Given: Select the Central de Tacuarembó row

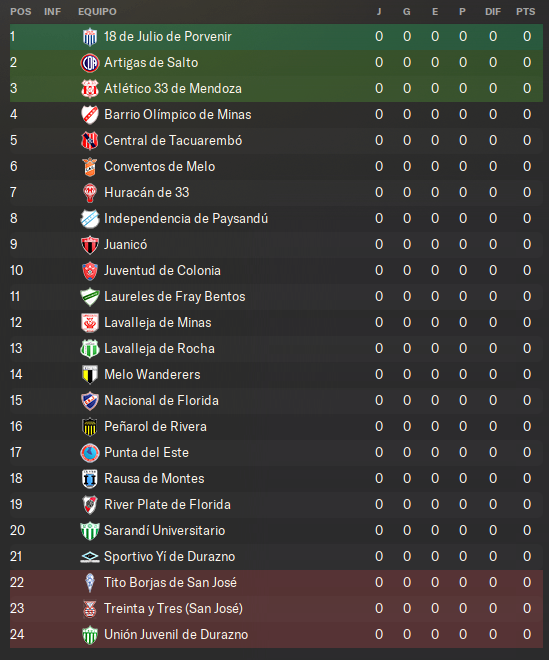Looking at the screenshot, I should click(276, 141).
